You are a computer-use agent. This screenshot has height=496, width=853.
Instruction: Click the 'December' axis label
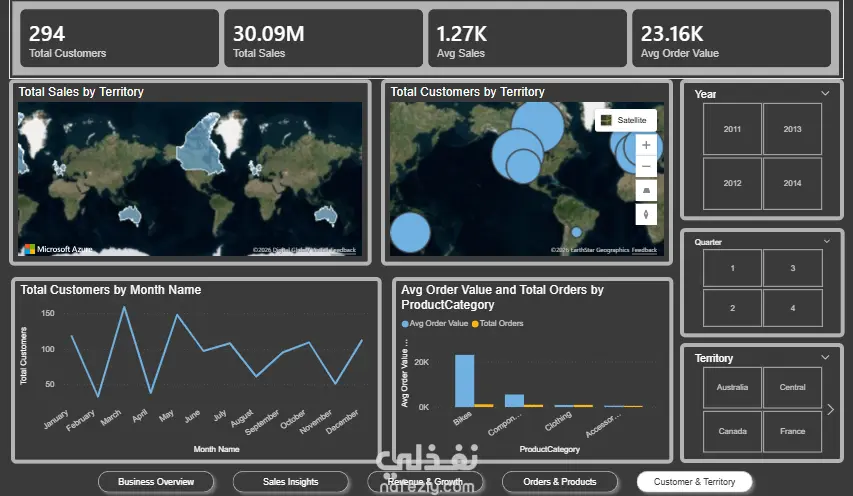(343, 421)
